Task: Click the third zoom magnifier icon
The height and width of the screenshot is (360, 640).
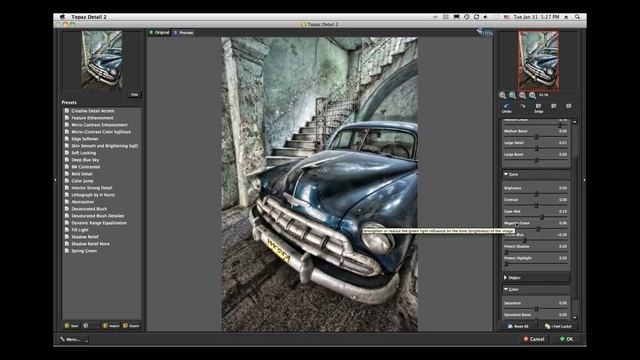Action: (x=522, y=95)
